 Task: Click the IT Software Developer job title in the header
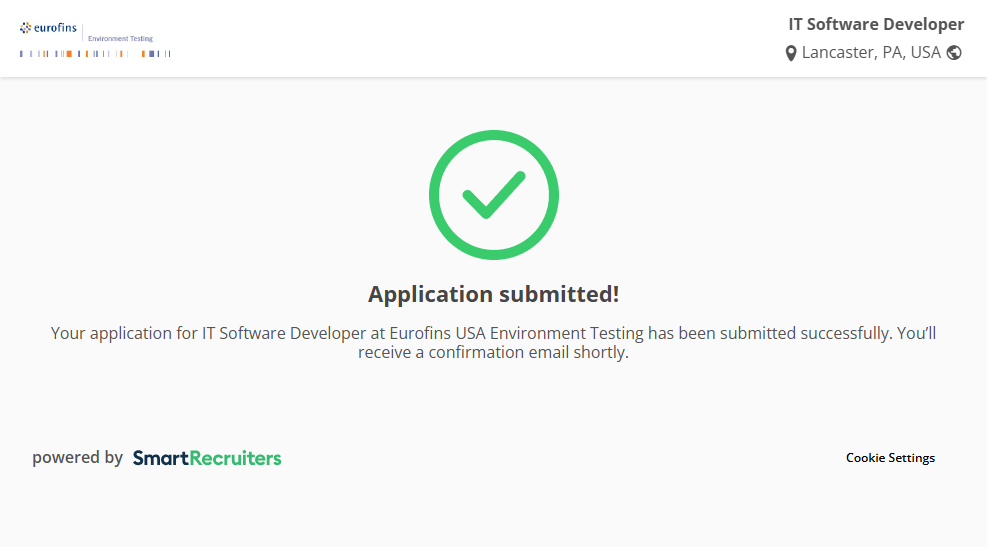point(876,24)
